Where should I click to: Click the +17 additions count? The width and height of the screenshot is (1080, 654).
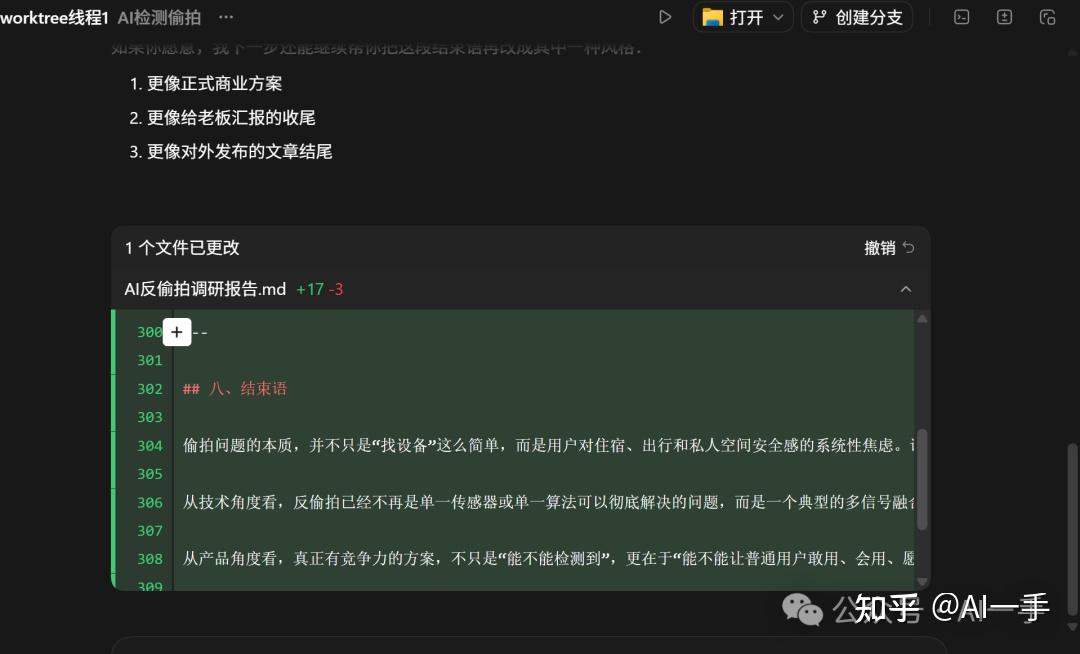309,289
